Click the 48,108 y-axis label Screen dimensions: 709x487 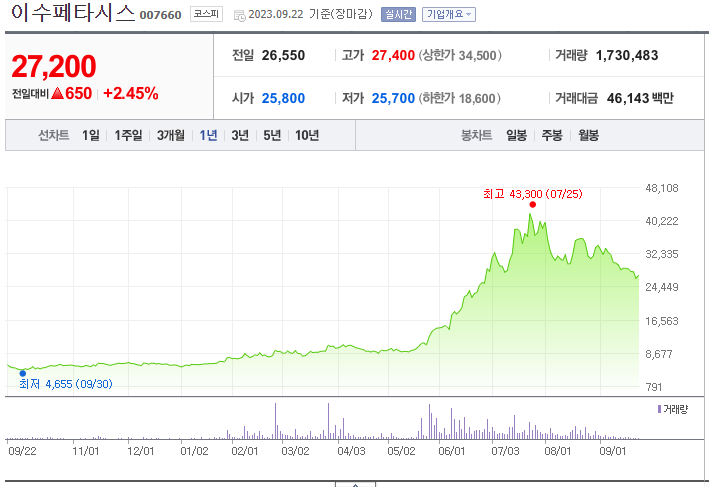tap(662, 188)
